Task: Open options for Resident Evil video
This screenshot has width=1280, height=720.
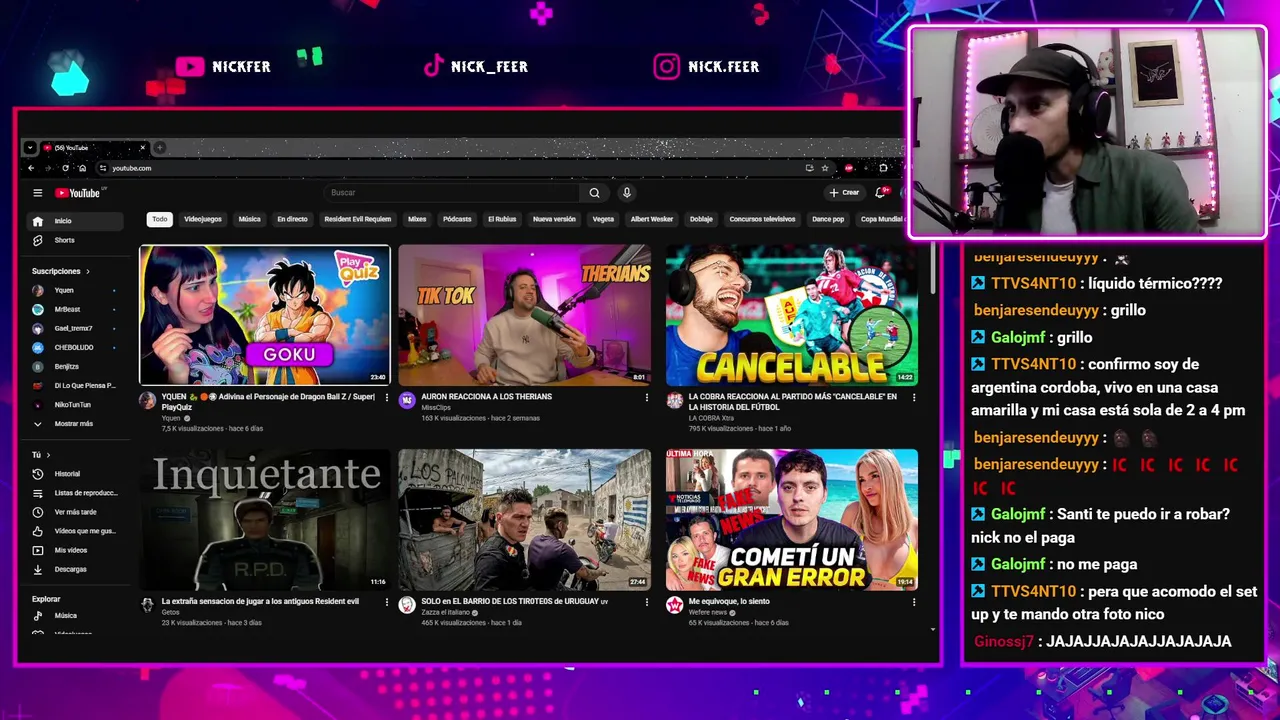Action: point(387,602)
